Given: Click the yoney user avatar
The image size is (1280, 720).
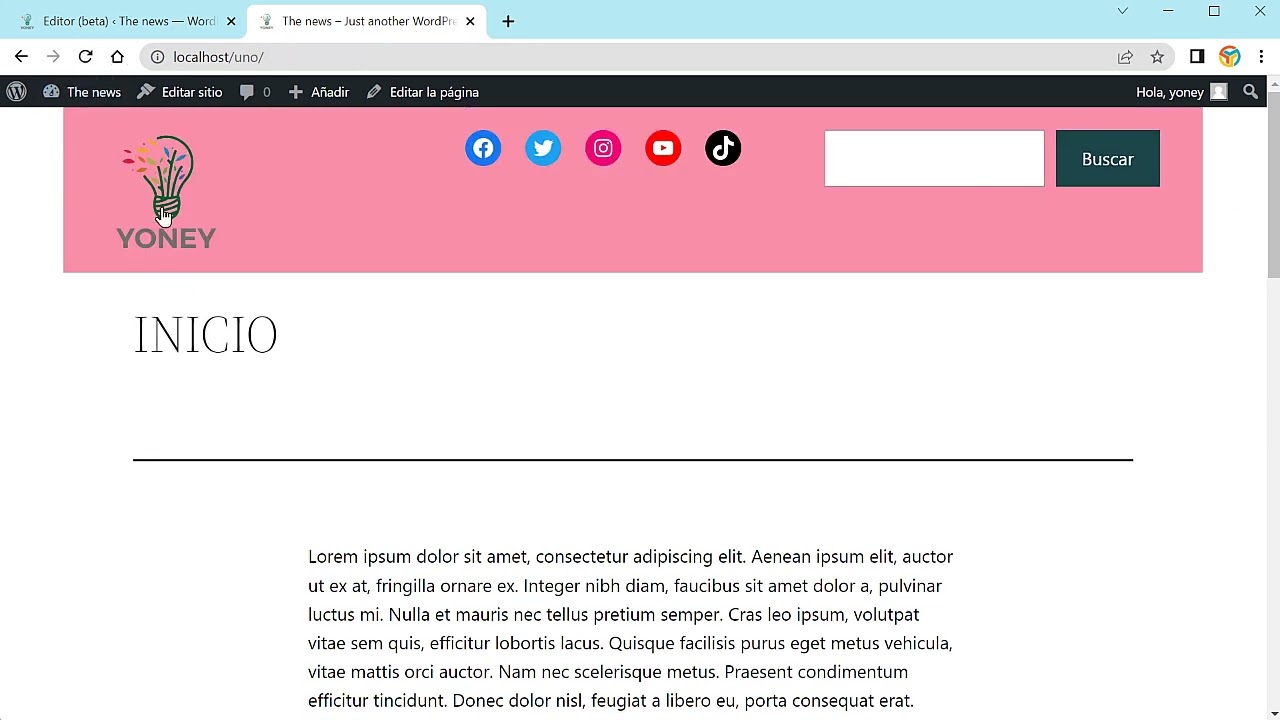Looking at the screenshot, I should [1218, 92].
